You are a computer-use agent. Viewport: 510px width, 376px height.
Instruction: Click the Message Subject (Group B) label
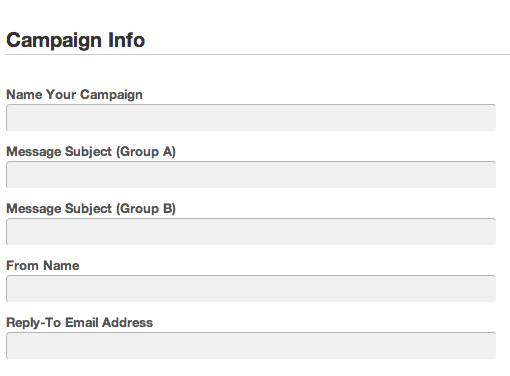click(91, 209)
